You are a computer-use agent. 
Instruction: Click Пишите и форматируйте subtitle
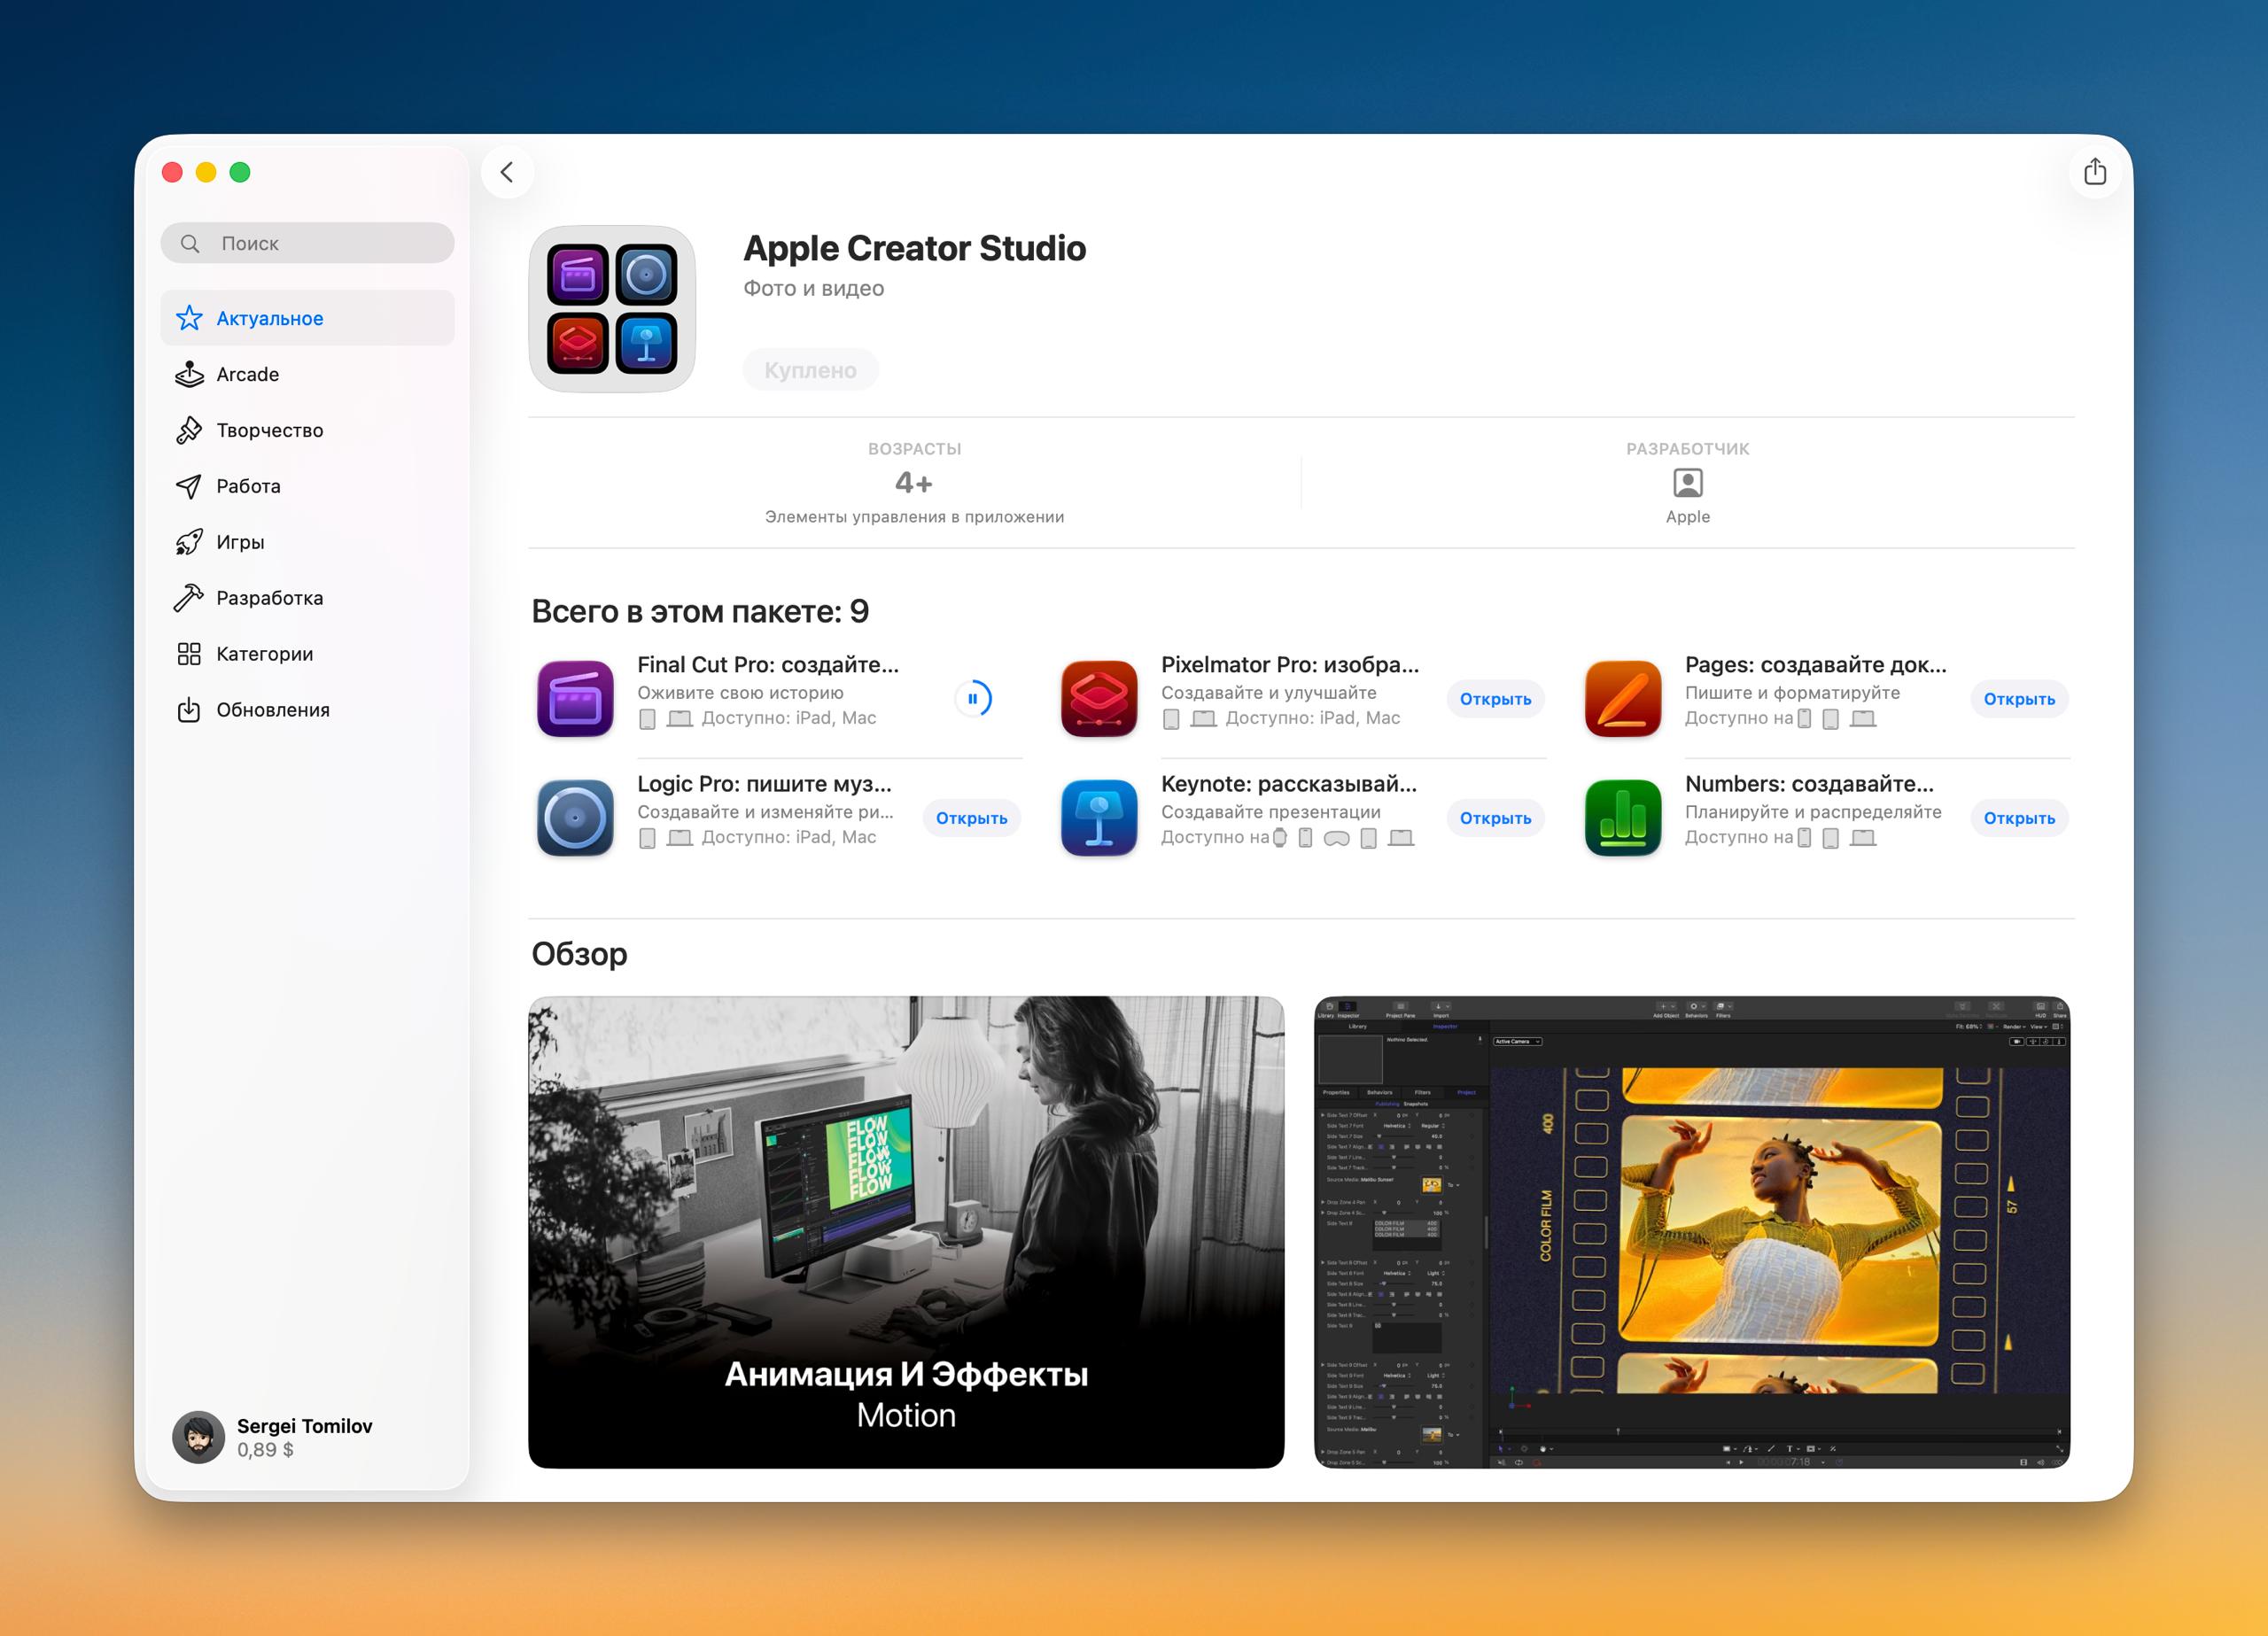[x=1792, y=693]
